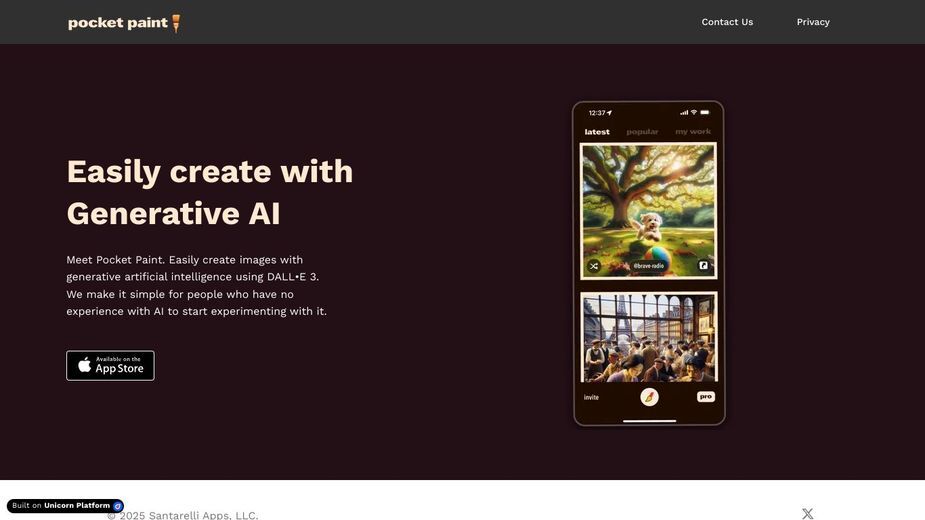Open the X social media icon
This screenshot has height=520, width=925.
pos(808,514)
